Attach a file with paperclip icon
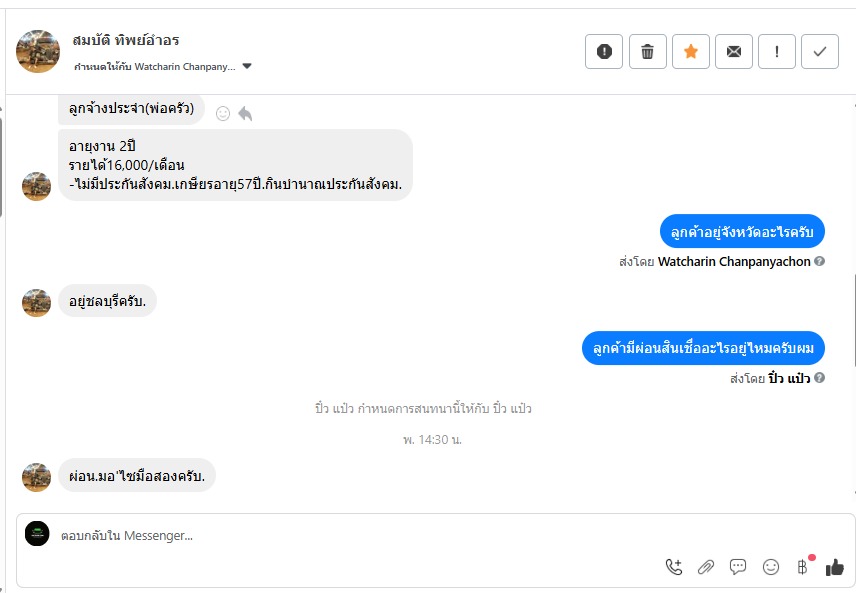 click(x=706, y=567)
